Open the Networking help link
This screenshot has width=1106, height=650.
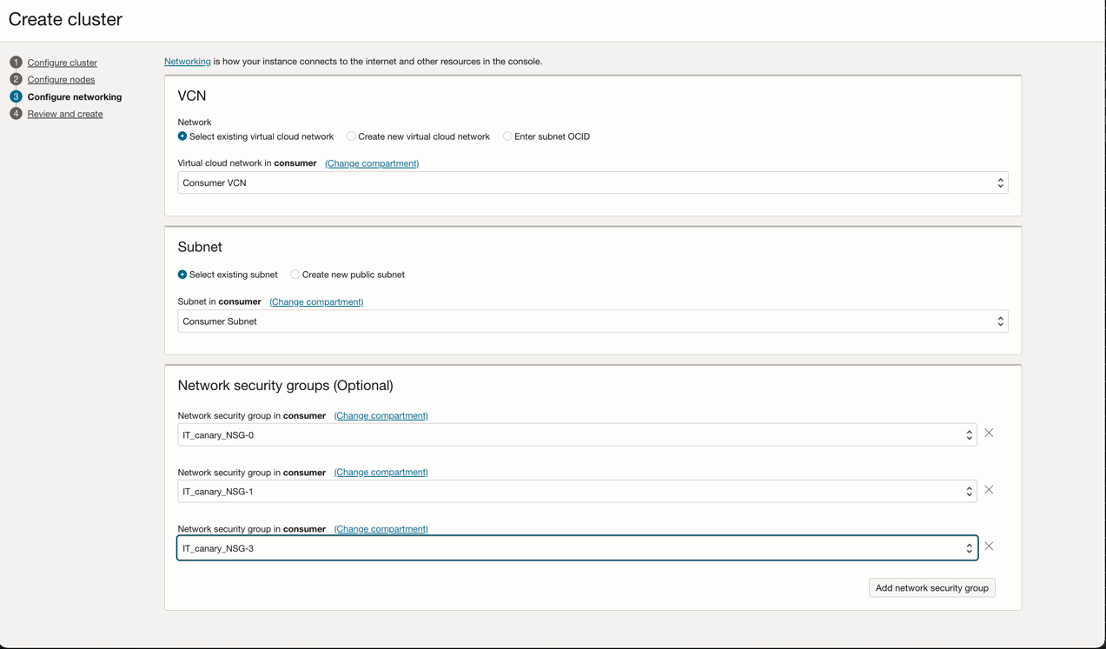point(187,60)
